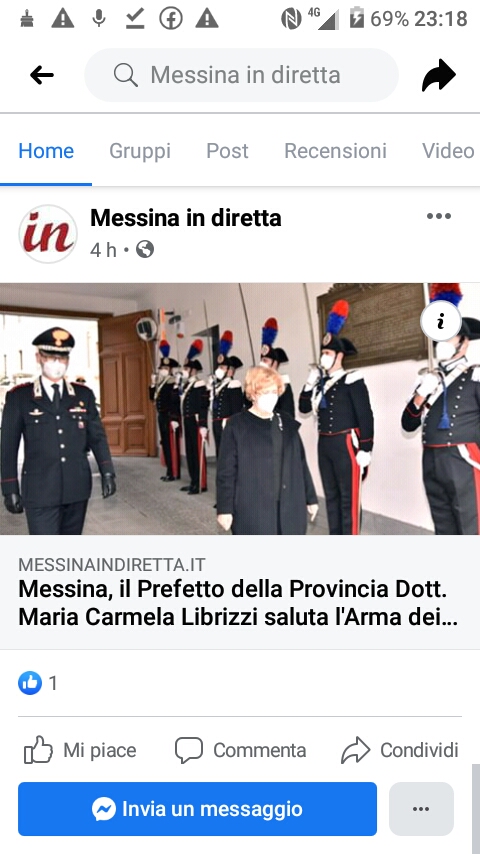Viewport: 480px width, 854px height.
Task: Open the Messina in diretta page logo
Action: pos(48,234)
